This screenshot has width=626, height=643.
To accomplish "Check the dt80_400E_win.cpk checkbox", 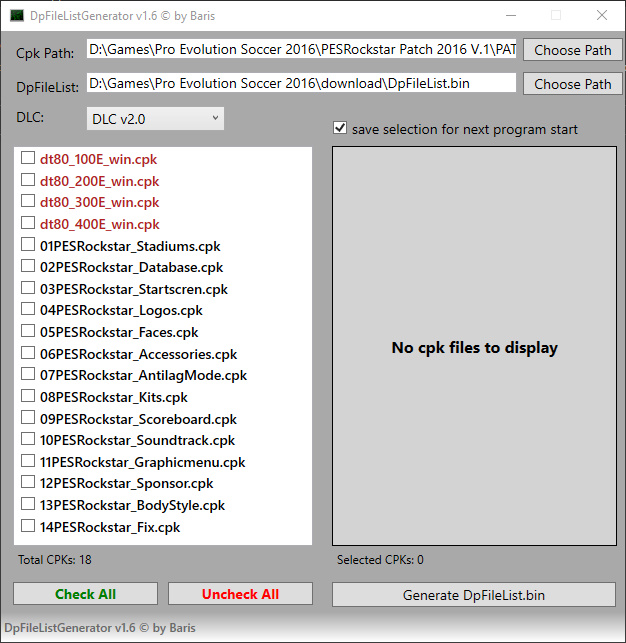I will click(x=28, y=222).
